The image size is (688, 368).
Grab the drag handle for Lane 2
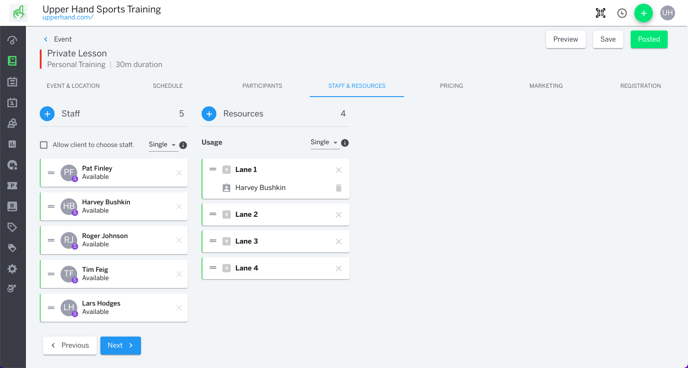213,214
